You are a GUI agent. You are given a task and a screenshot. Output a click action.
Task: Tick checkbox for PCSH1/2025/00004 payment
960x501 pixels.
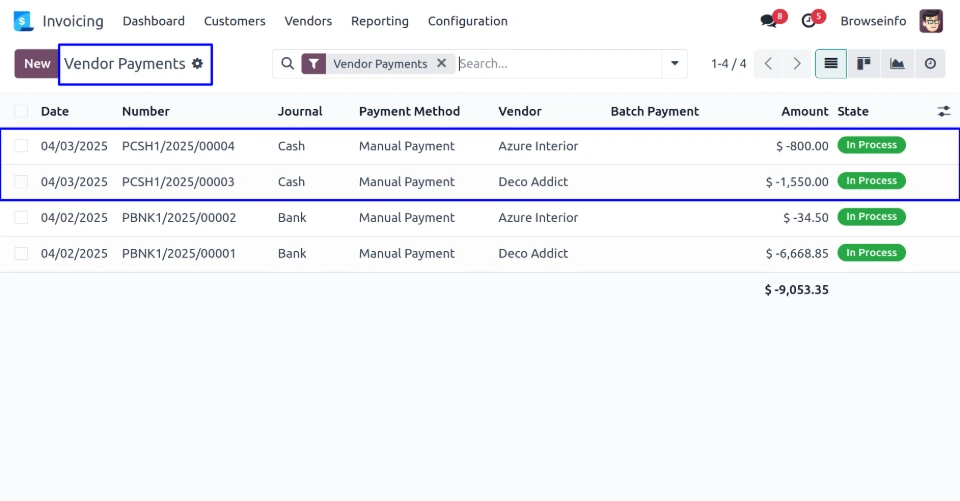coord(21,146)
